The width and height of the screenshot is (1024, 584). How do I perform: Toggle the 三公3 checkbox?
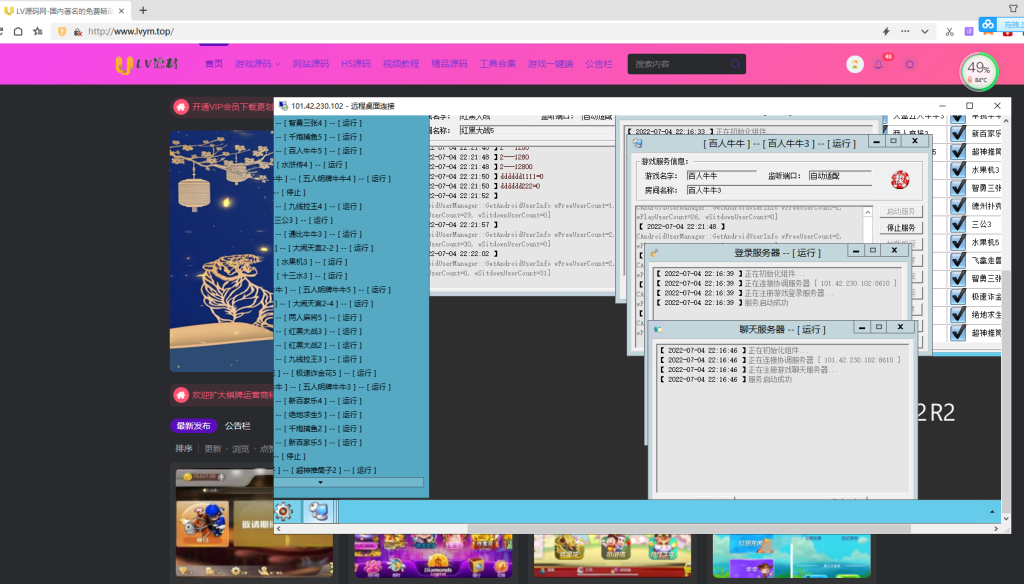[959, 224]
